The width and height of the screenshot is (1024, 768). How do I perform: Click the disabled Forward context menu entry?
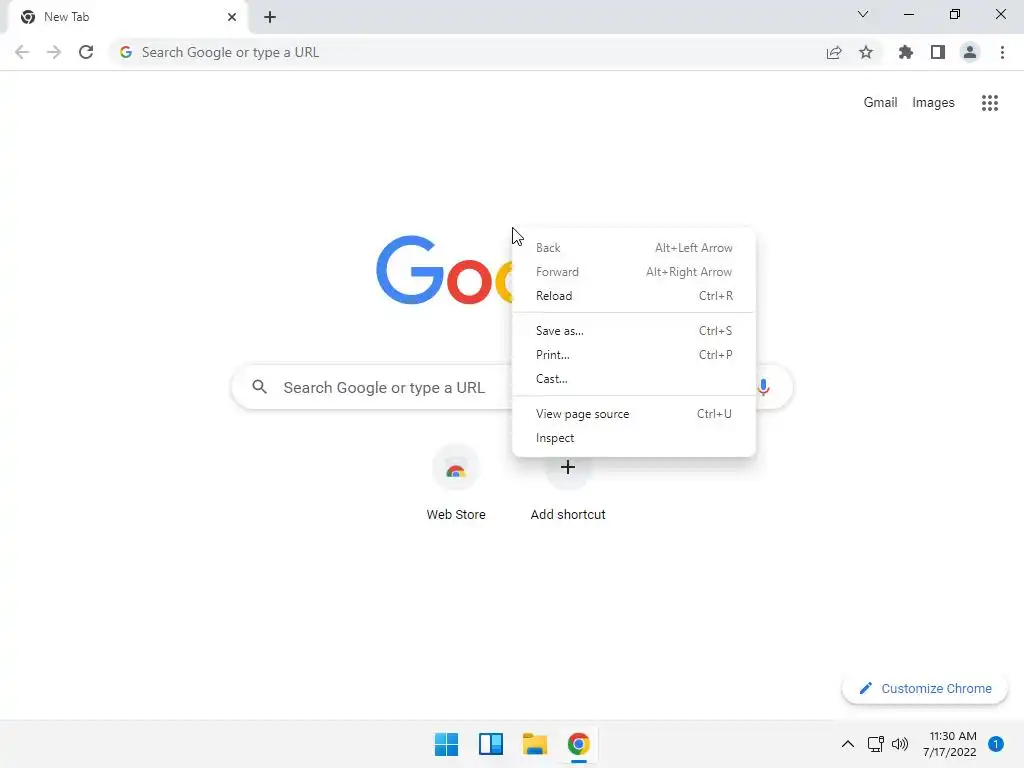[x=634, y=272]
